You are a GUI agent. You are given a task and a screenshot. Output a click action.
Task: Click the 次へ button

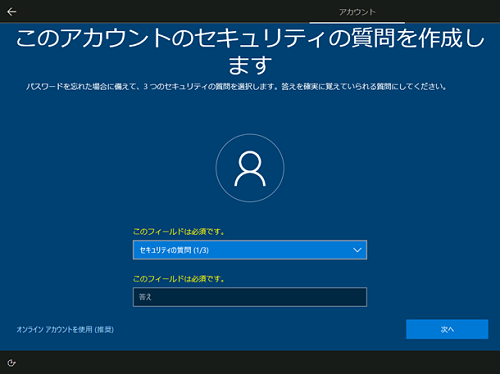(447, 329)
